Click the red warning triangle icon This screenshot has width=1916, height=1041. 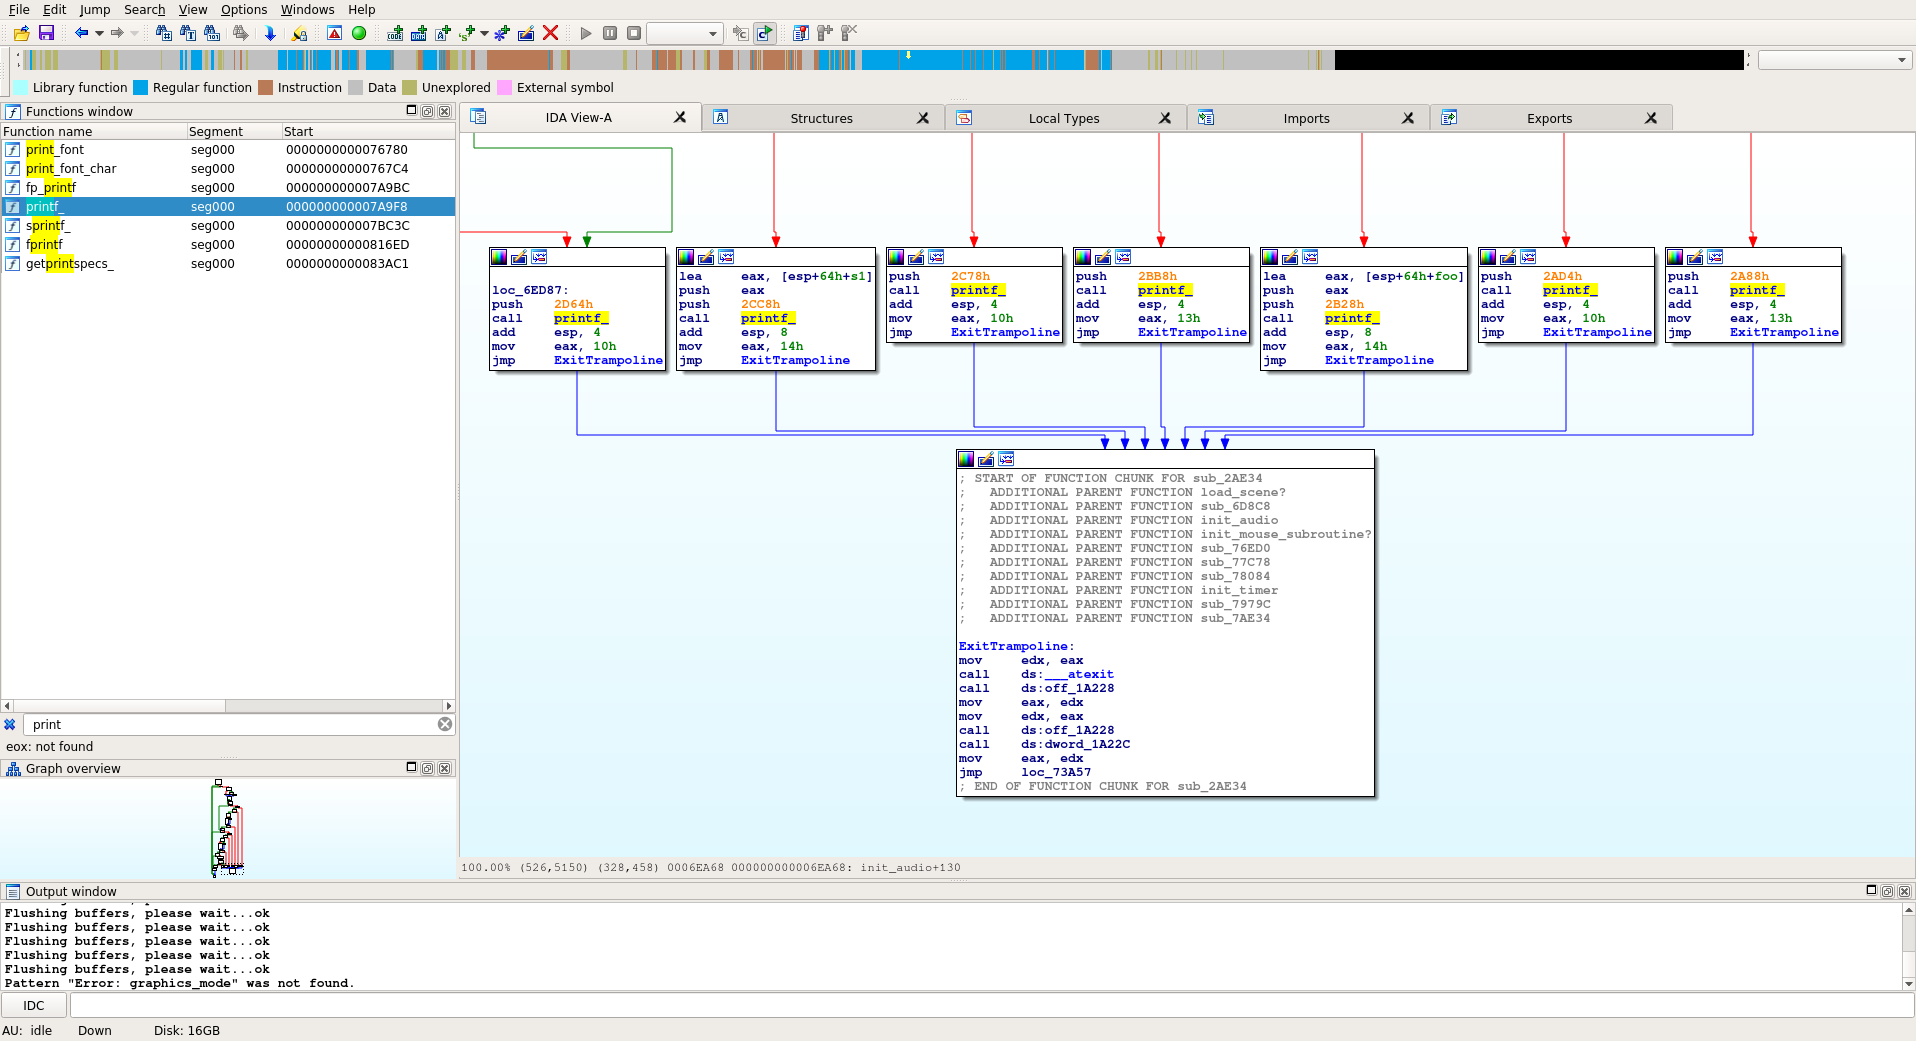[335, 33]
